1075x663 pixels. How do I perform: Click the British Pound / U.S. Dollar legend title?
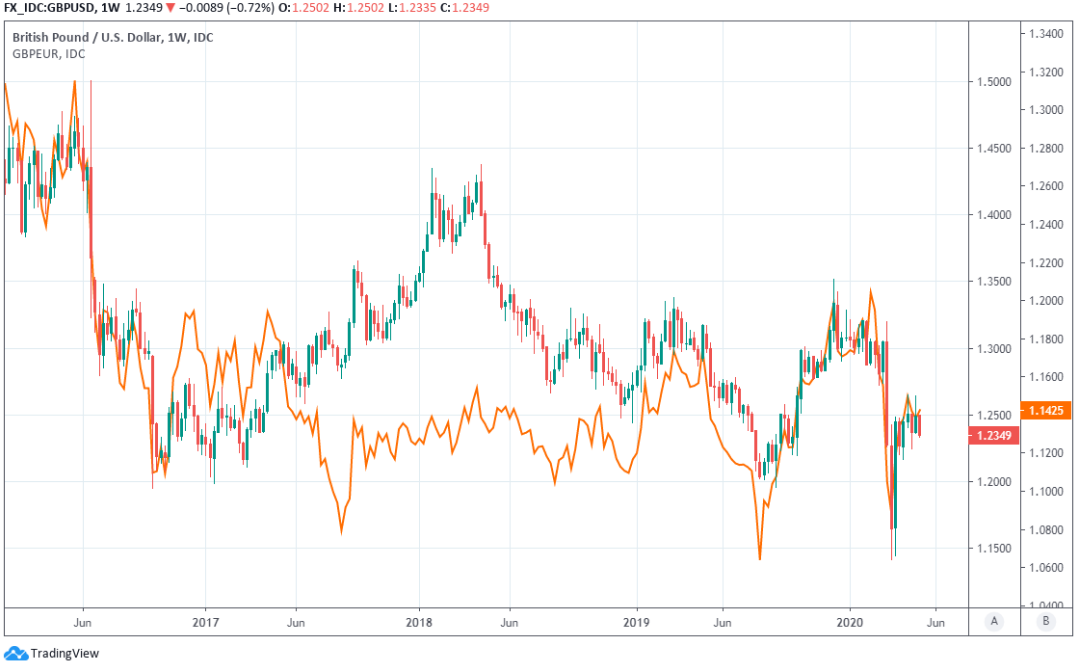click(x=111, y=38)
